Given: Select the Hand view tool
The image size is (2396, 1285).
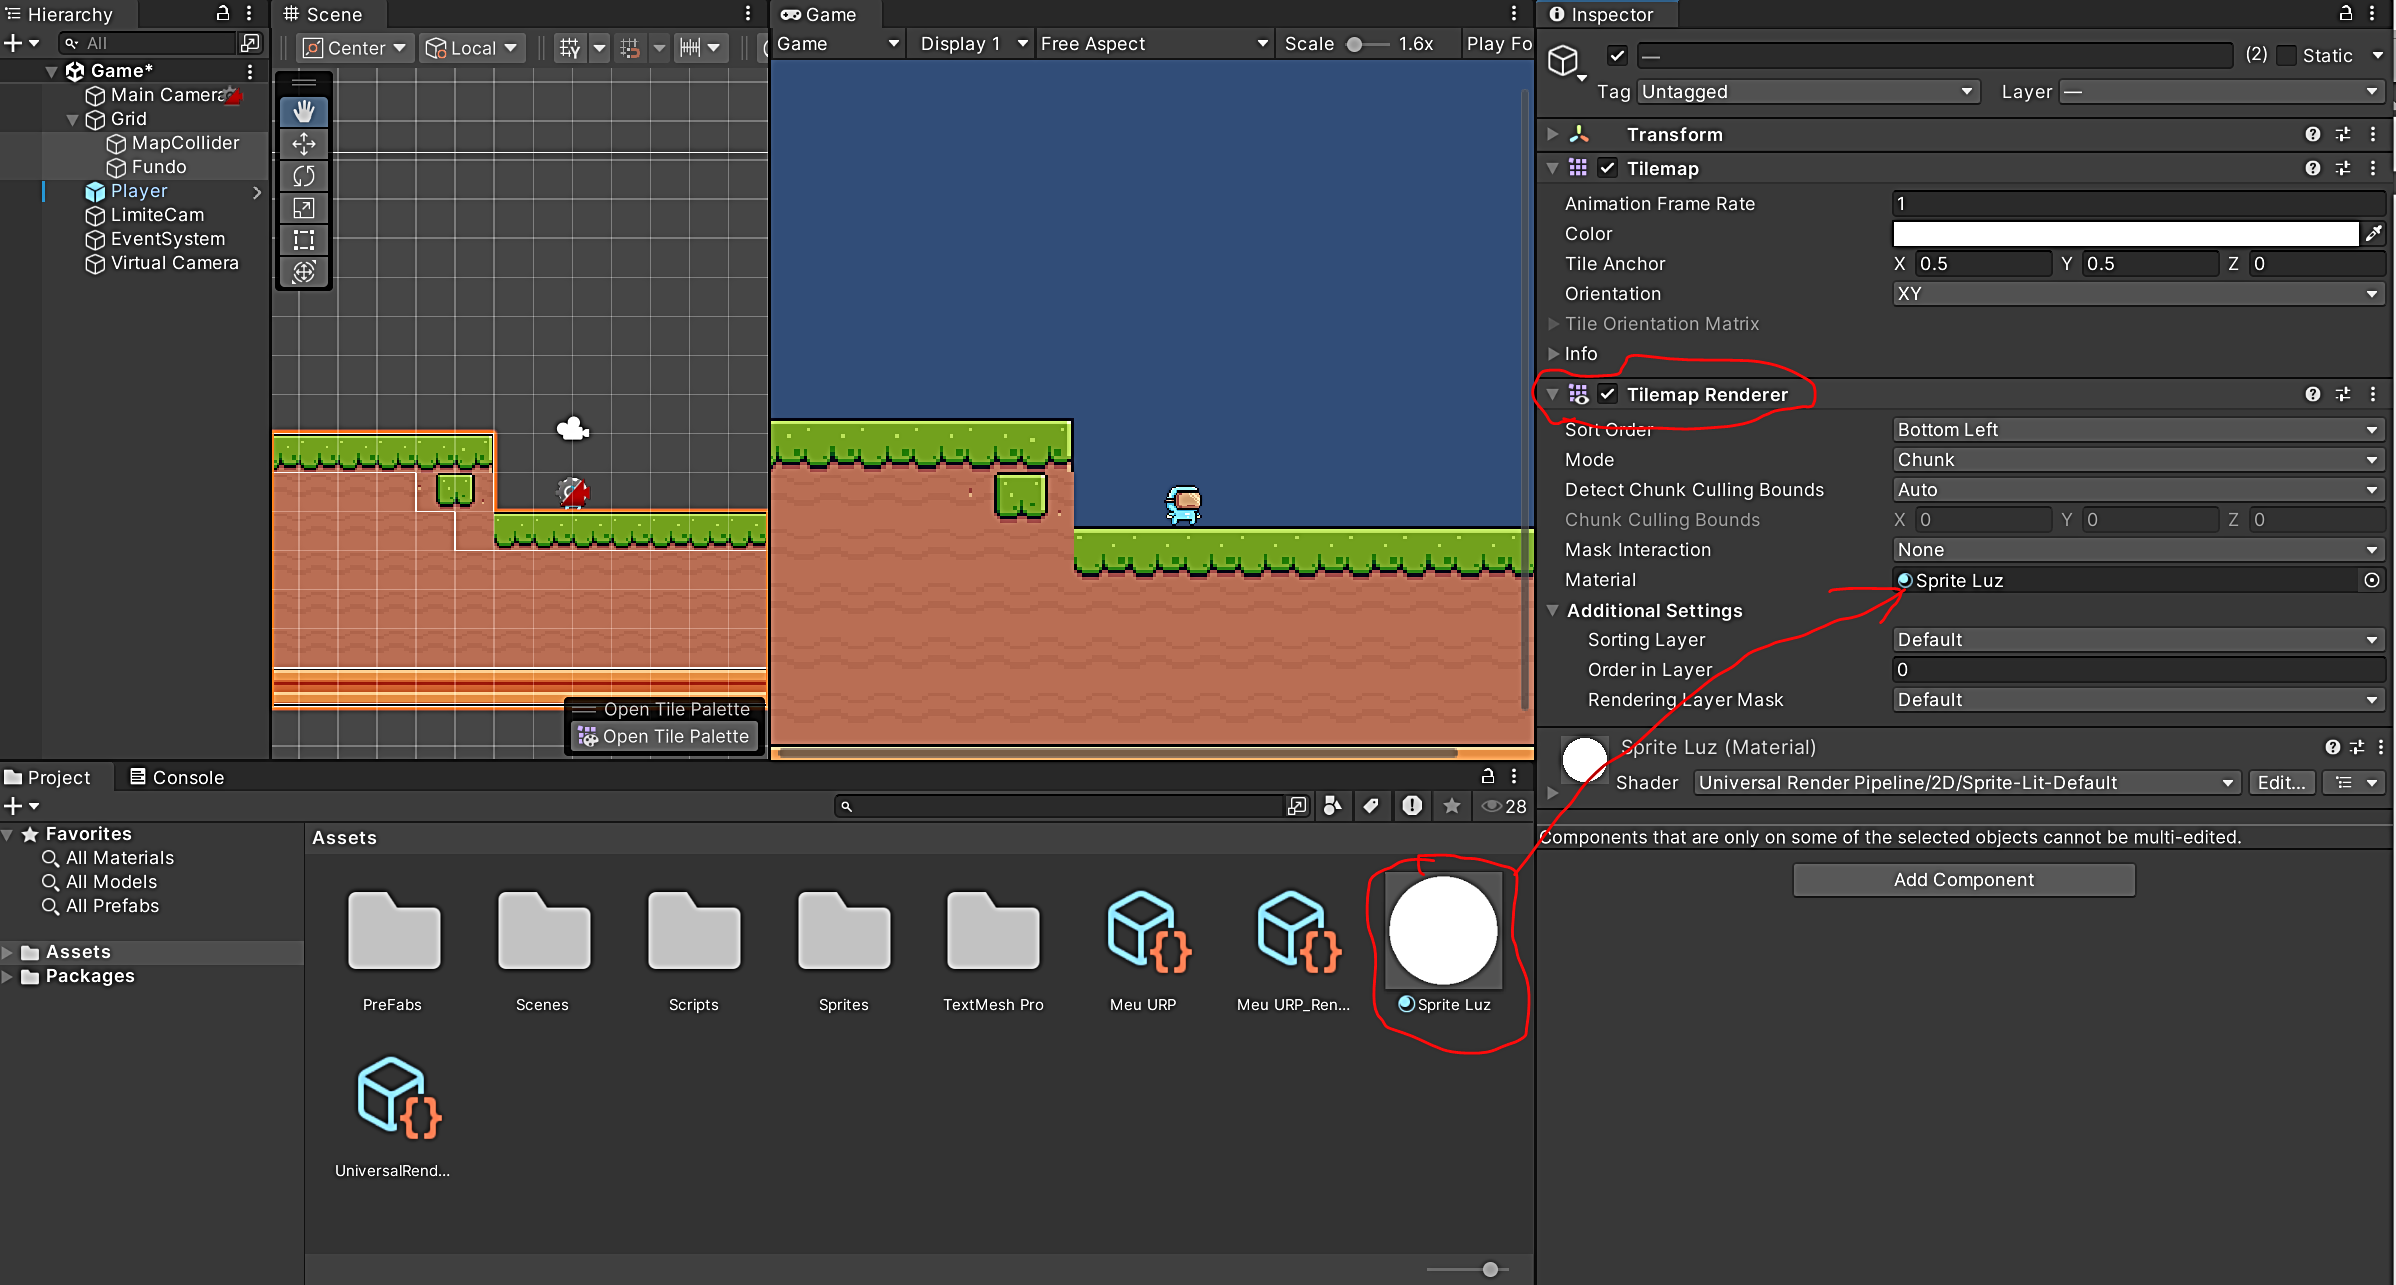Looking at the screenshot, I should click(304, 112).
